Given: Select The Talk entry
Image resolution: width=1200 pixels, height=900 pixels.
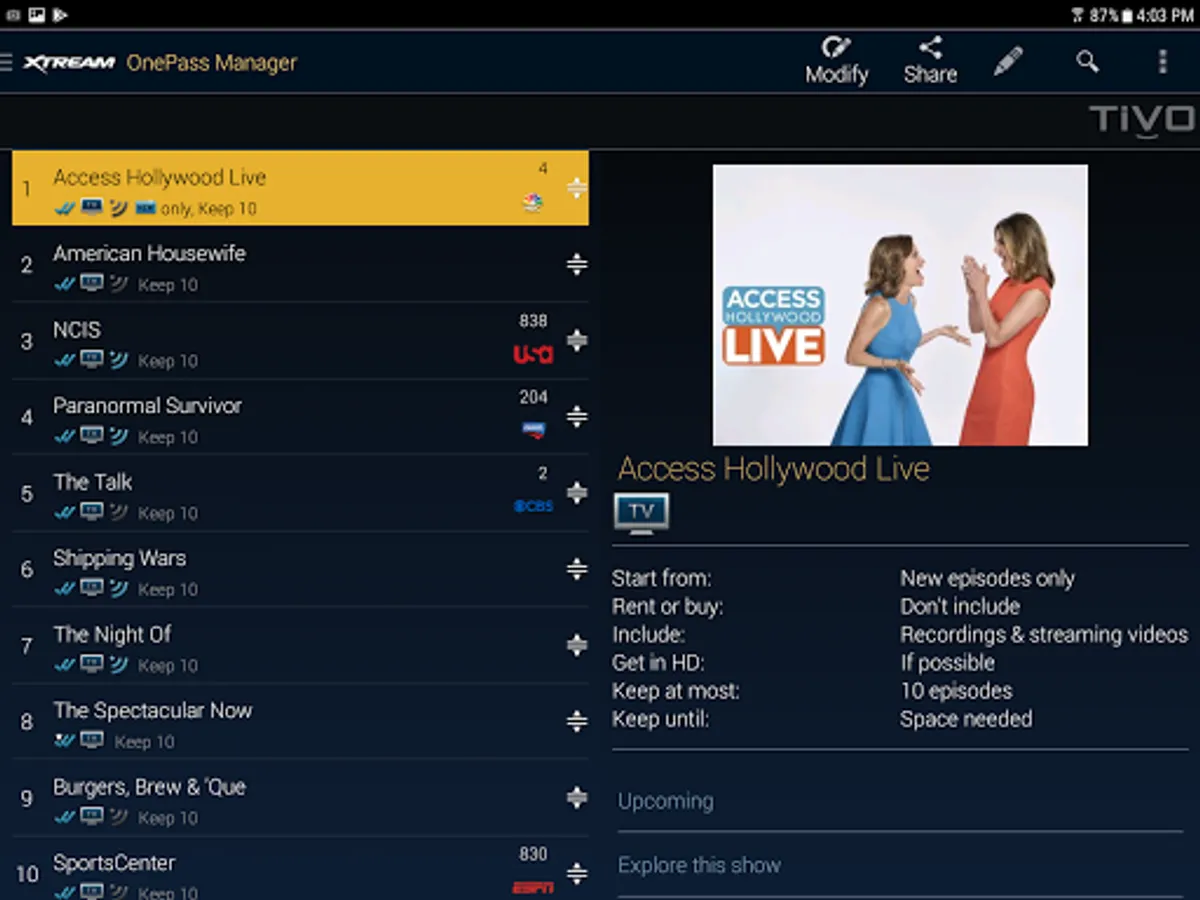Looking at the screenshot, I should pos(300,493).
